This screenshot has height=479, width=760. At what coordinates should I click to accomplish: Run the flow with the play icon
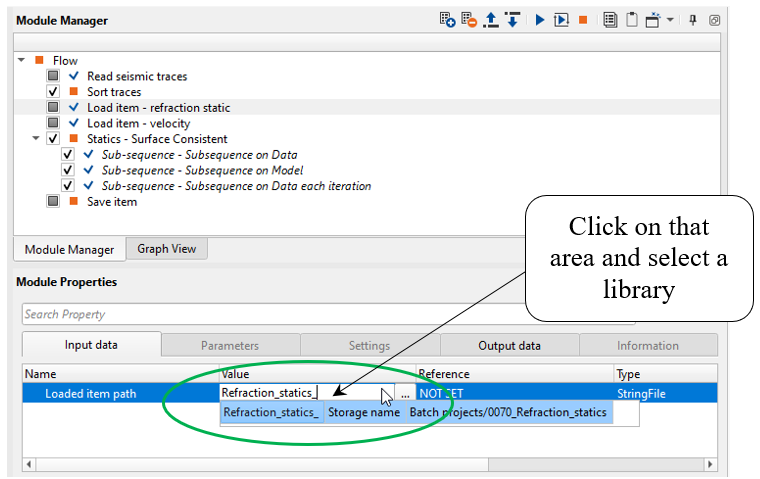click(539, 20)
